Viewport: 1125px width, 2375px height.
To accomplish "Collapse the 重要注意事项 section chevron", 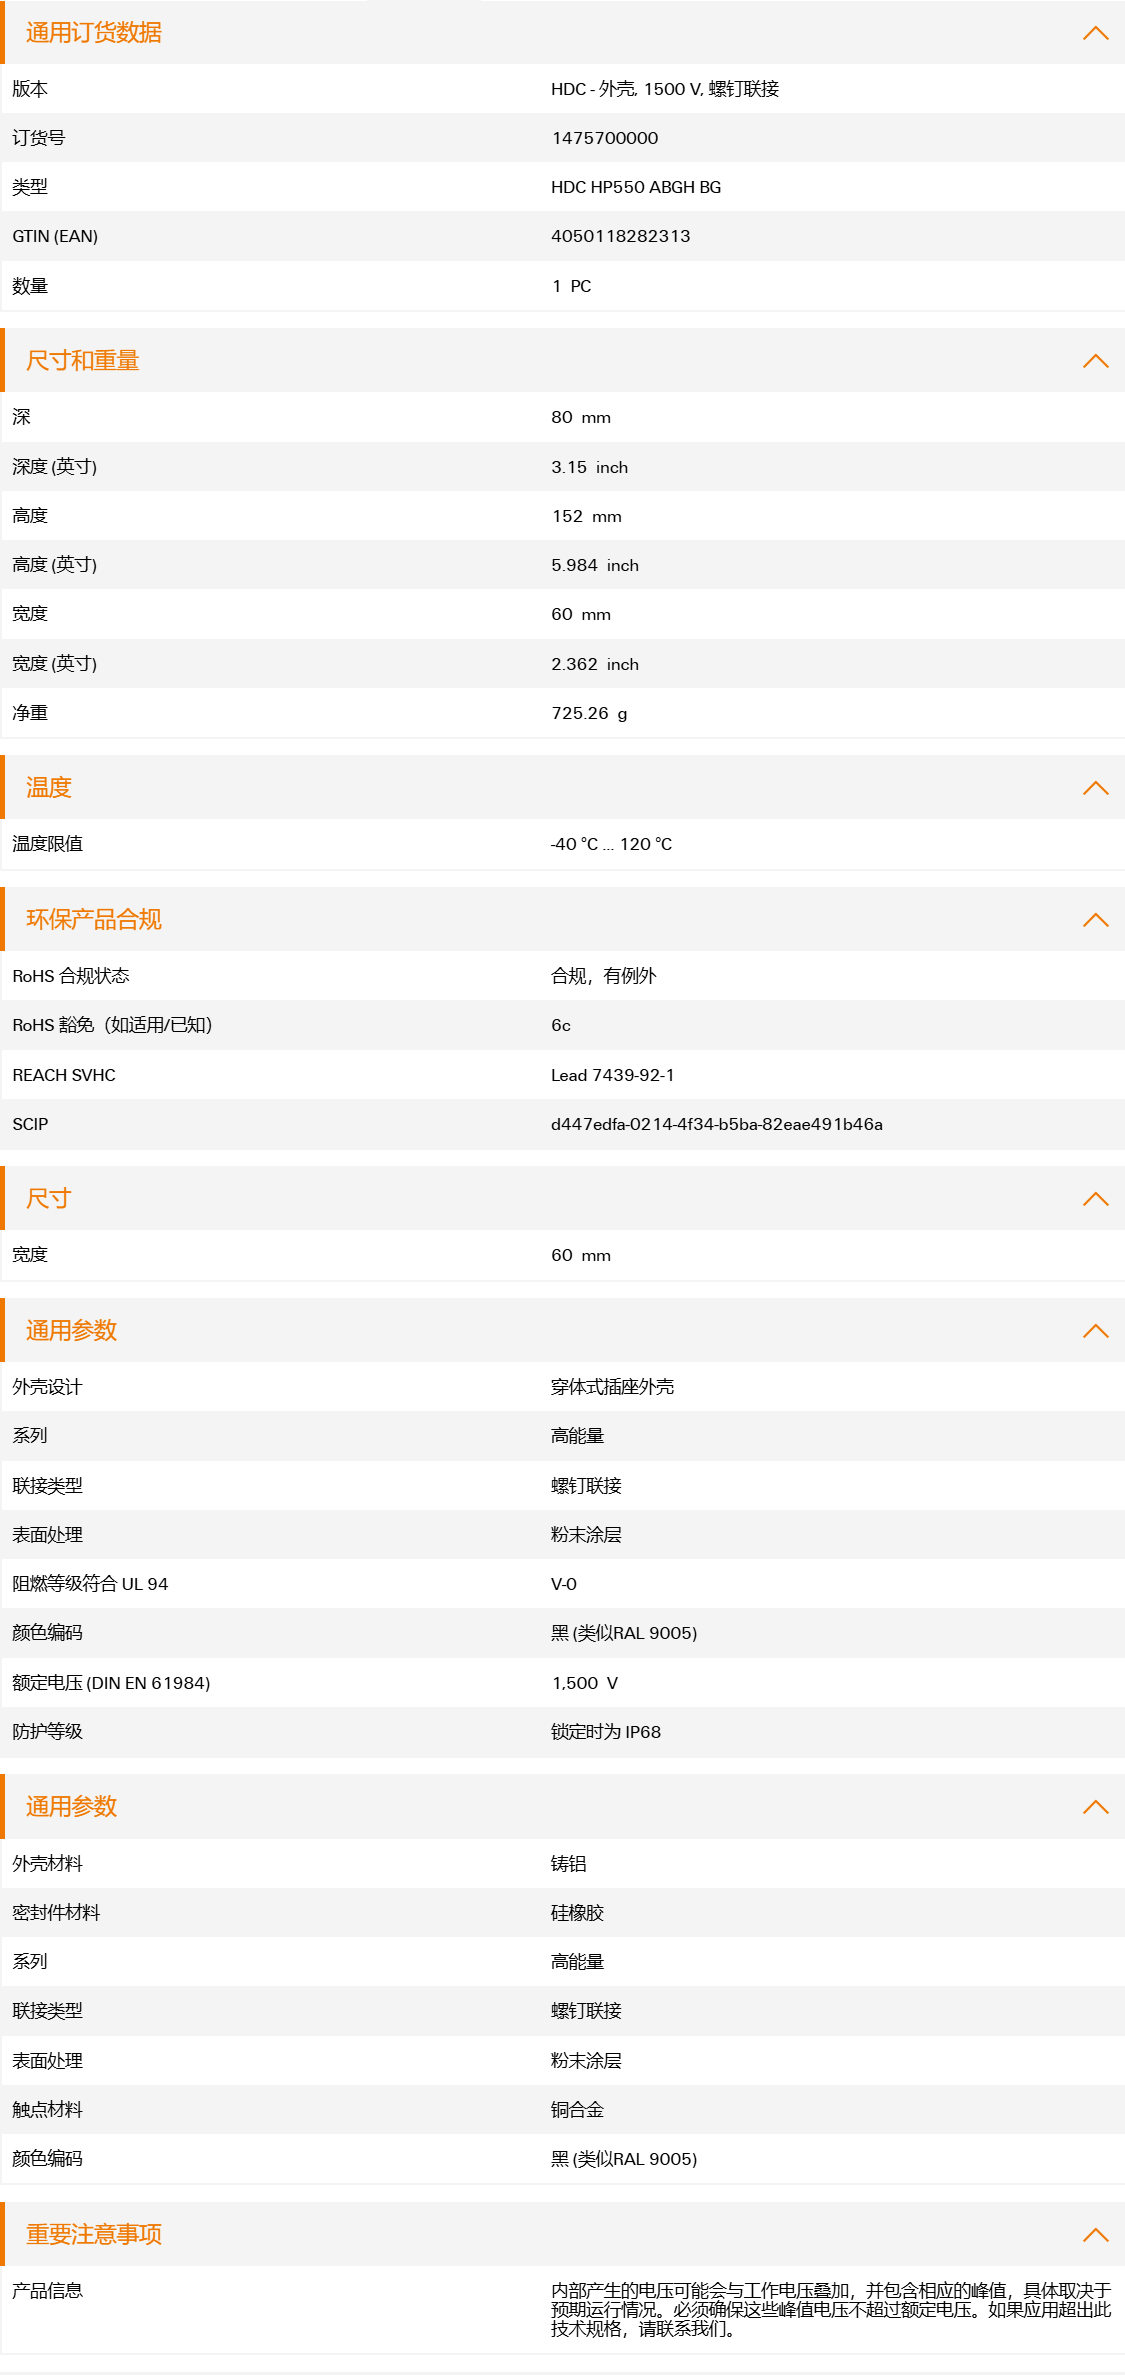I will click(1096, 2235).
